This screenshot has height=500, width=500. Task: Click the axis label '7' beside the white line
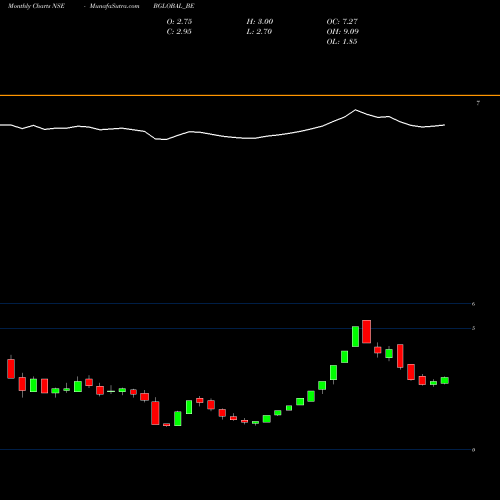point(478,103)
